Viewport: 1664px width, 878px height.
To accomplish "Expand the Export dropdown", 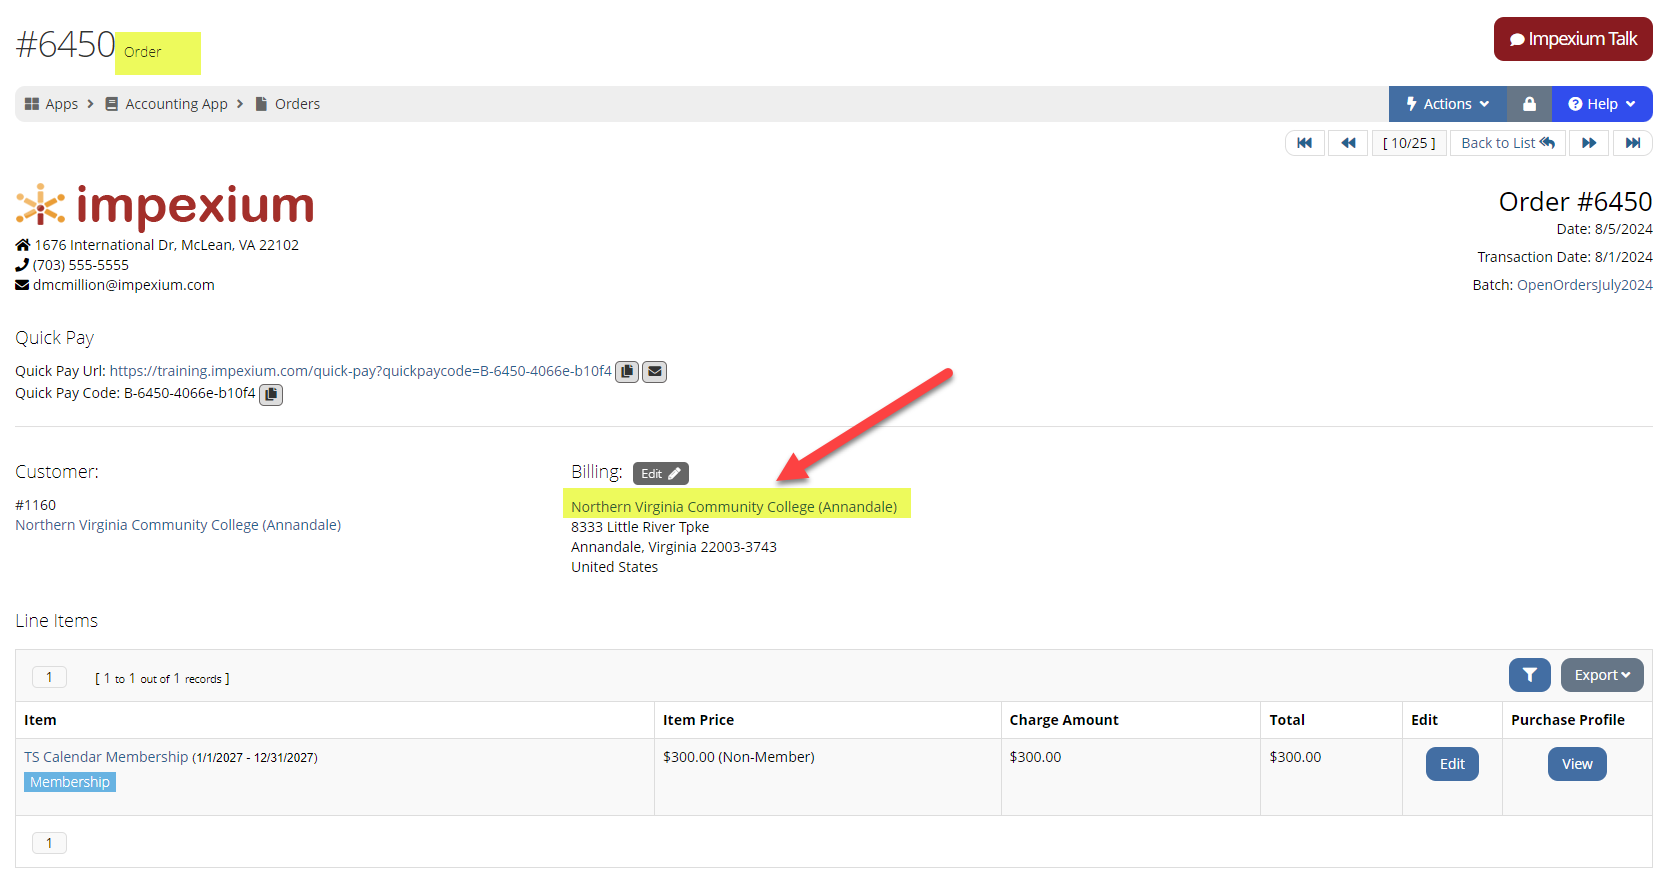I will click(1602, 675).
